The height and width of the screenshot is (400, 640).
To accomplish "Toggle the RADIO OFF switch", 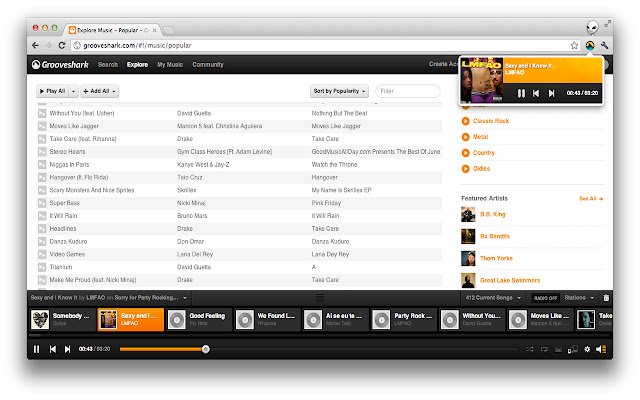I will [x=545, y=298].
